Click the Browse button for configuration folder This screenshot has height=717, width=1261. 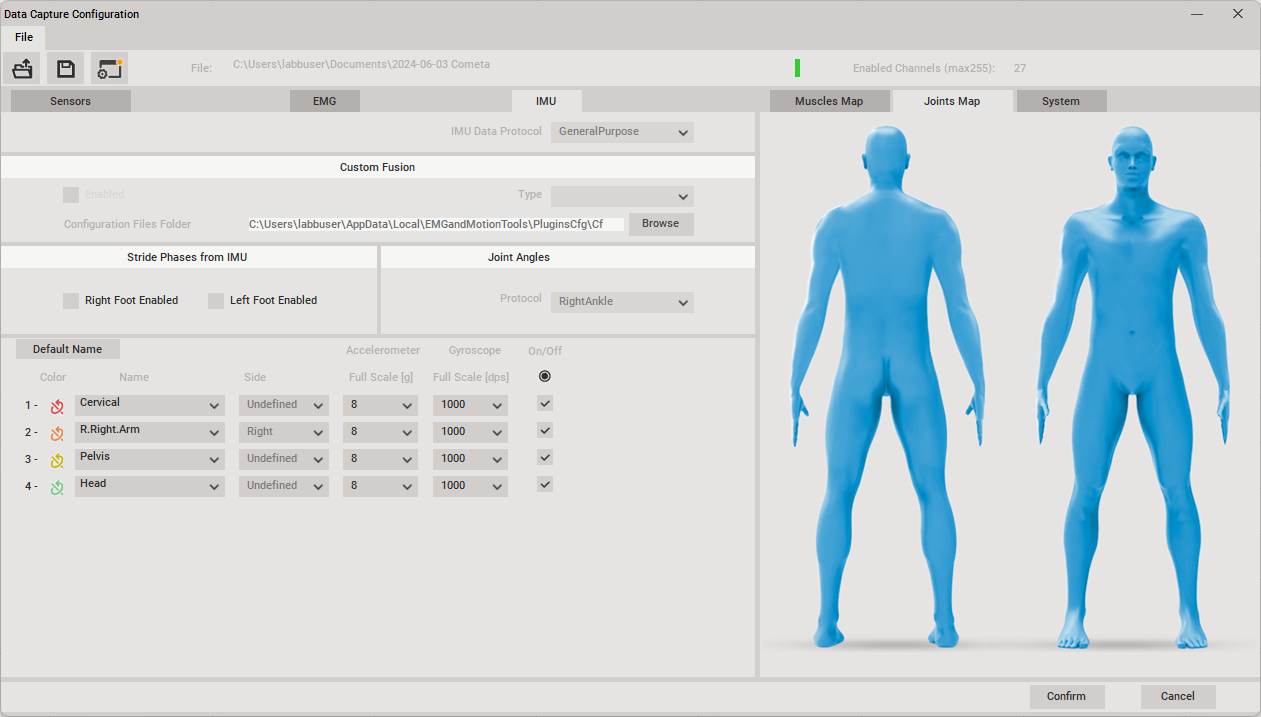[661, 224]
